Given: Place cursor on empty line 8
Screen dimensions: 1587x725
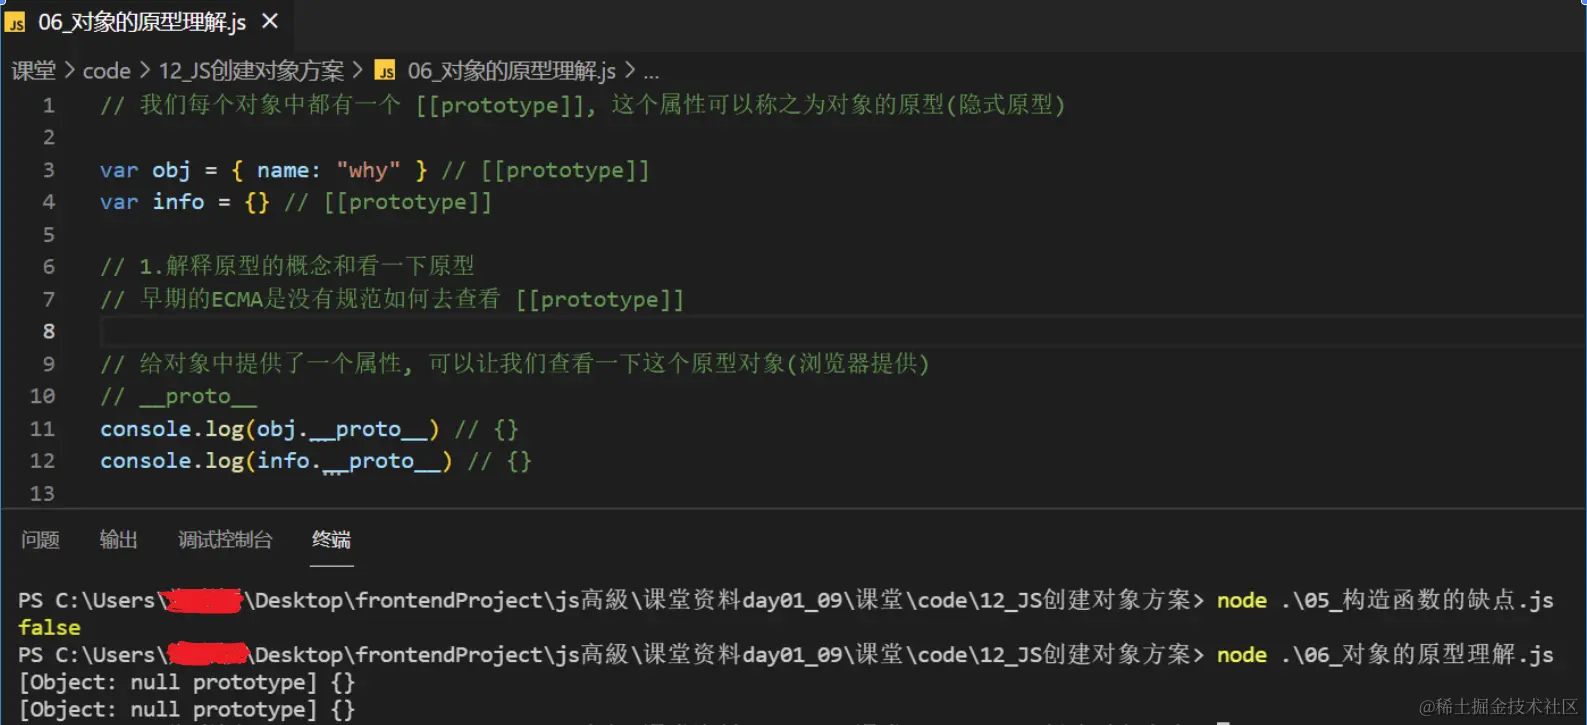Looking at the screenshot, I should pyautogui.click(x=600, y=331).
